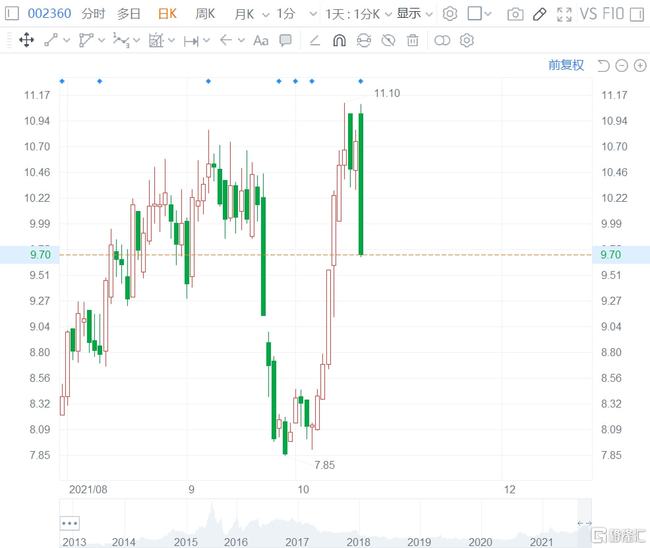The image size is (650, 548).
Task: Toggle lock drawings icon
Action: coord(363,40)
